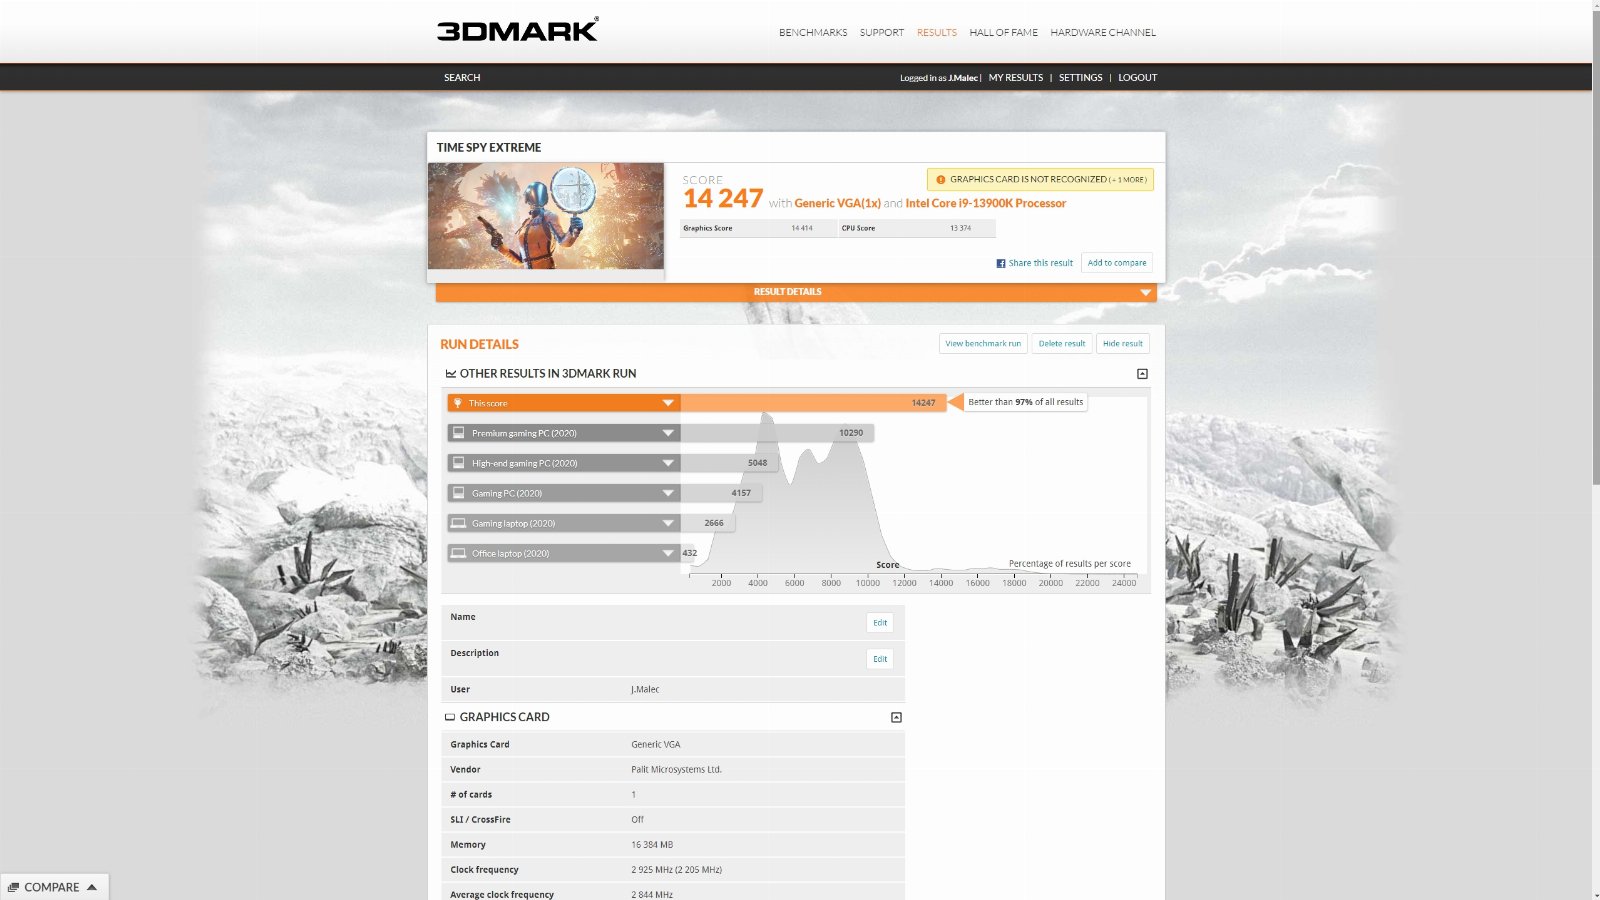1600x900 pixels.
Task: Click the Delete result button
Action: (1061, 344)
